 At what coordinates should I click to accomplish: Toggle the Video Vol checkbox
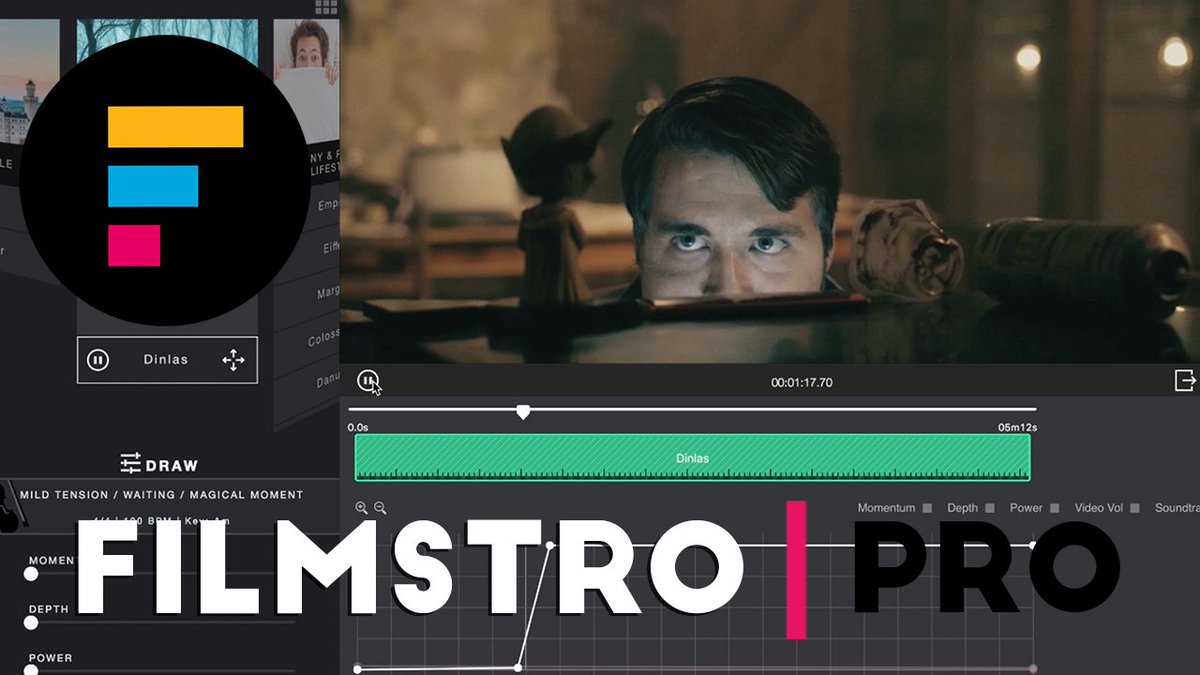(1135, 508)
